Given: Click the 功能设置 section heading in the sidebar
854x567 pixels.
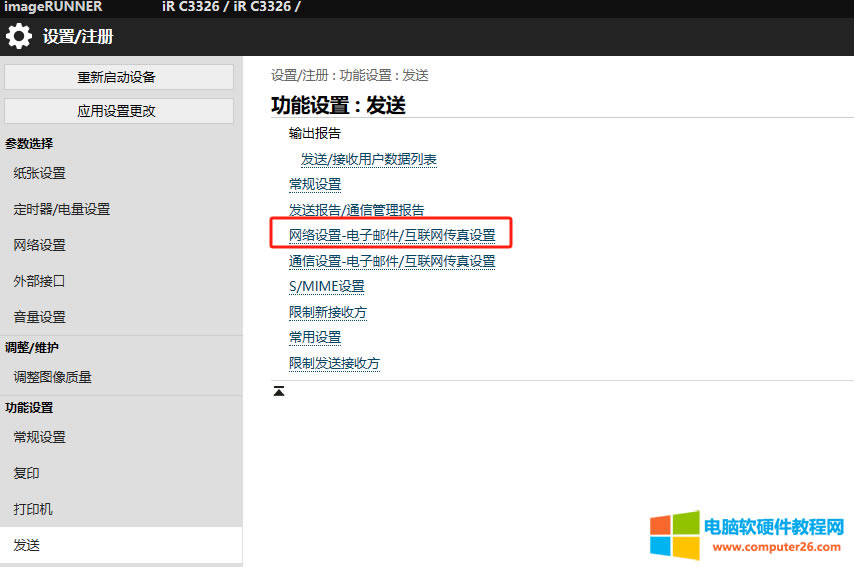Looking at the screenshot, I should tap(29, 407).
